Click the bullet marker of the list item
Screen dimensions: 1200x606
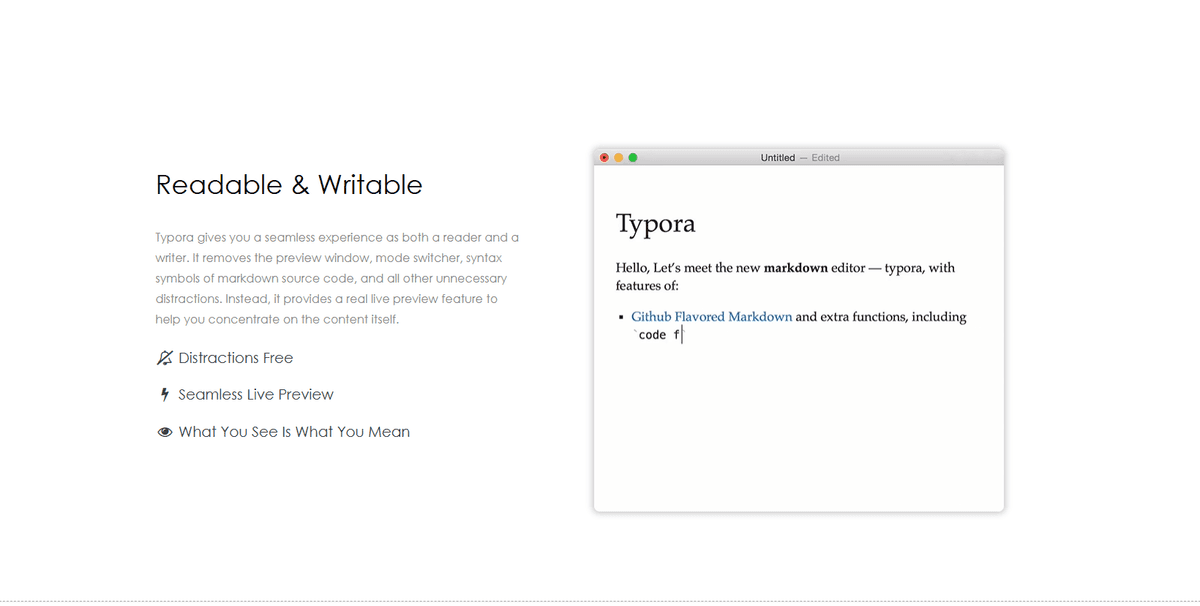coord(622,318)
